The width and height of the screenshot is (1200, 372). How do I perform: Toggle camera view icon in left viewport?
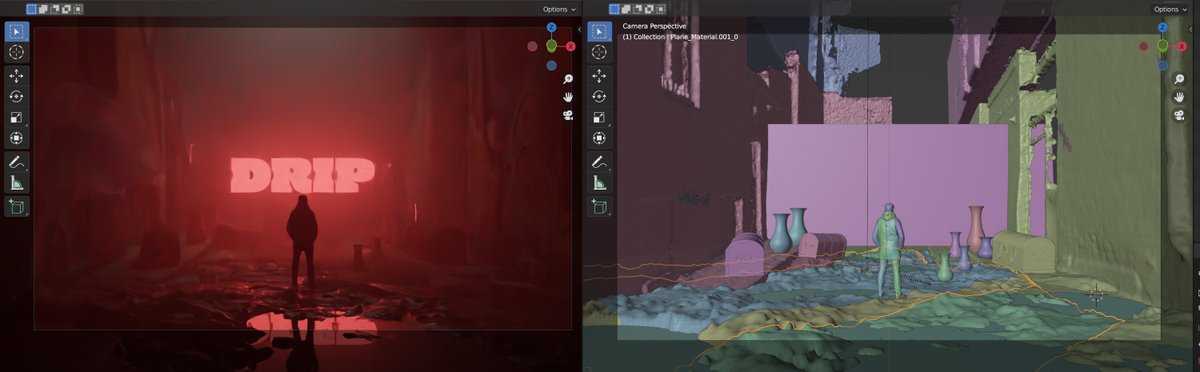point(567,115)
